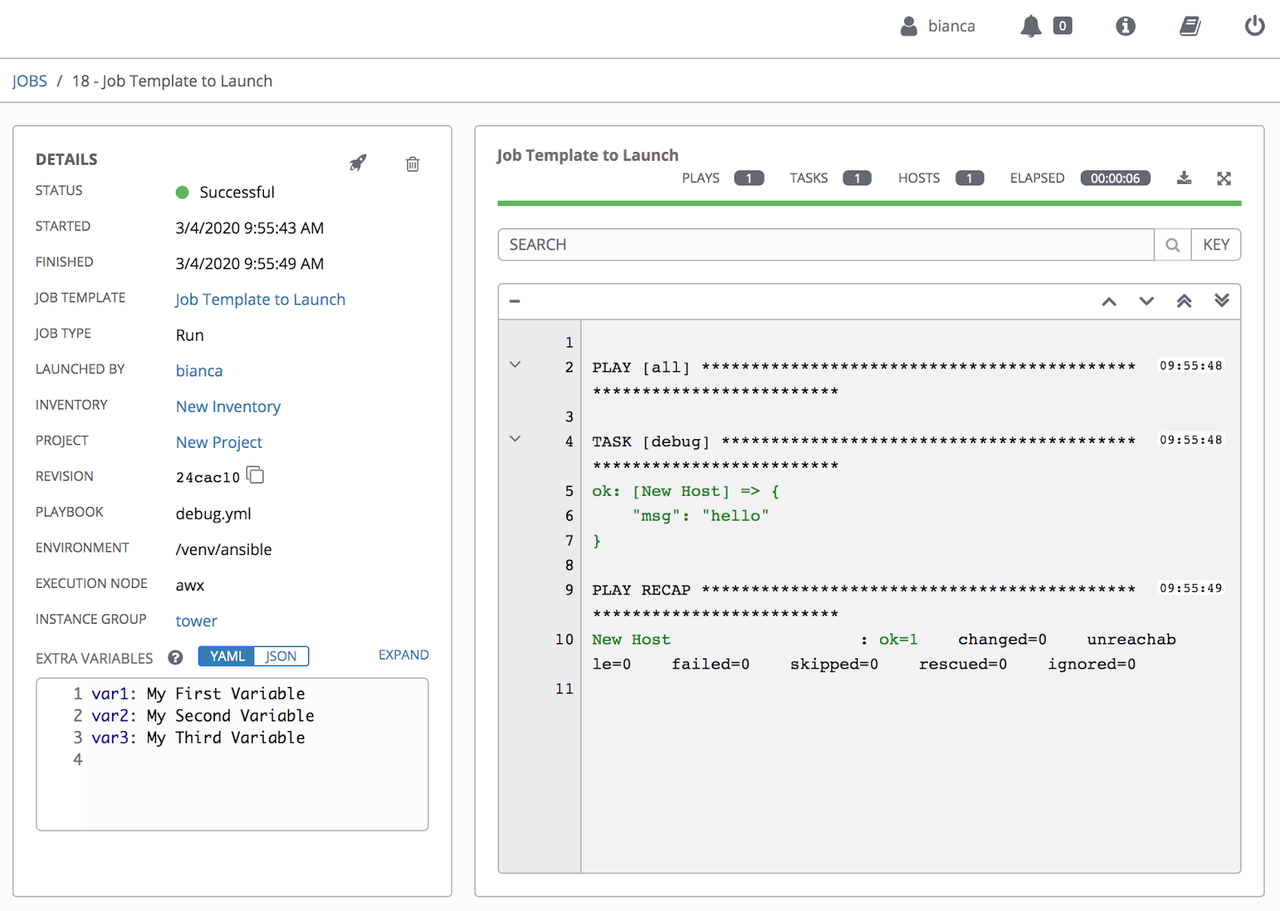Open the notifications bell
This screenshot has width=1280, height=911.
click(x=1031, y=27)
